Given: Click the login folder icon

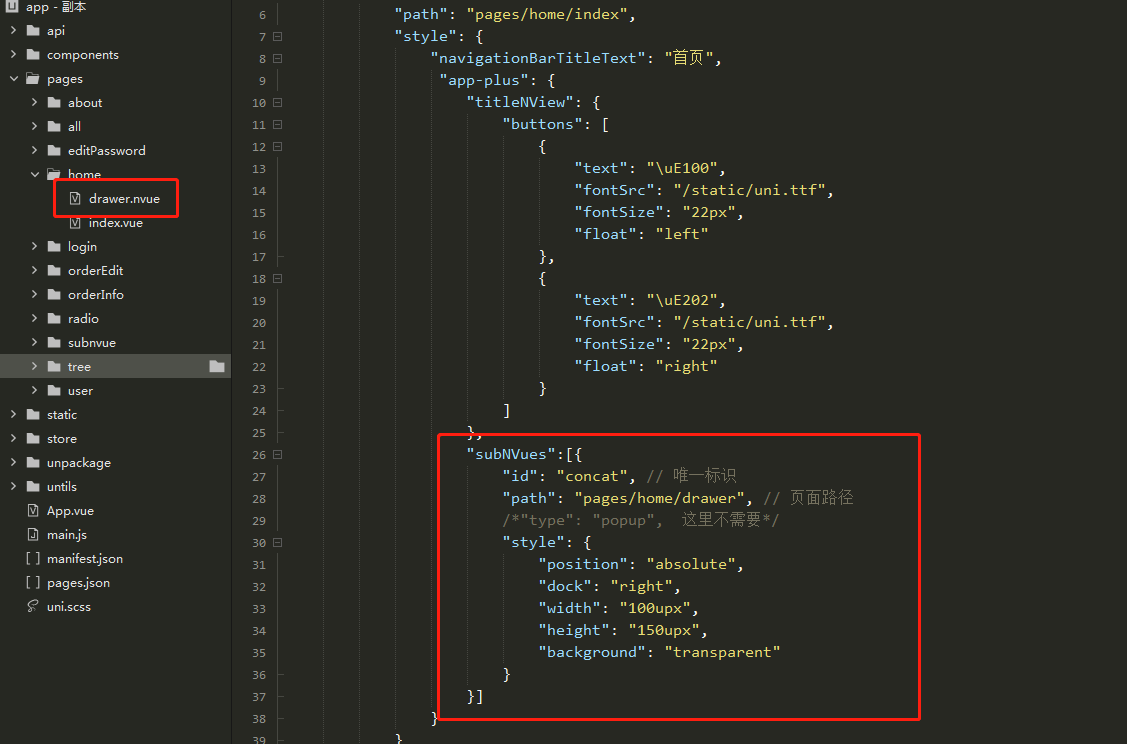Looking at the screenshot, I should tap(54, 247).
